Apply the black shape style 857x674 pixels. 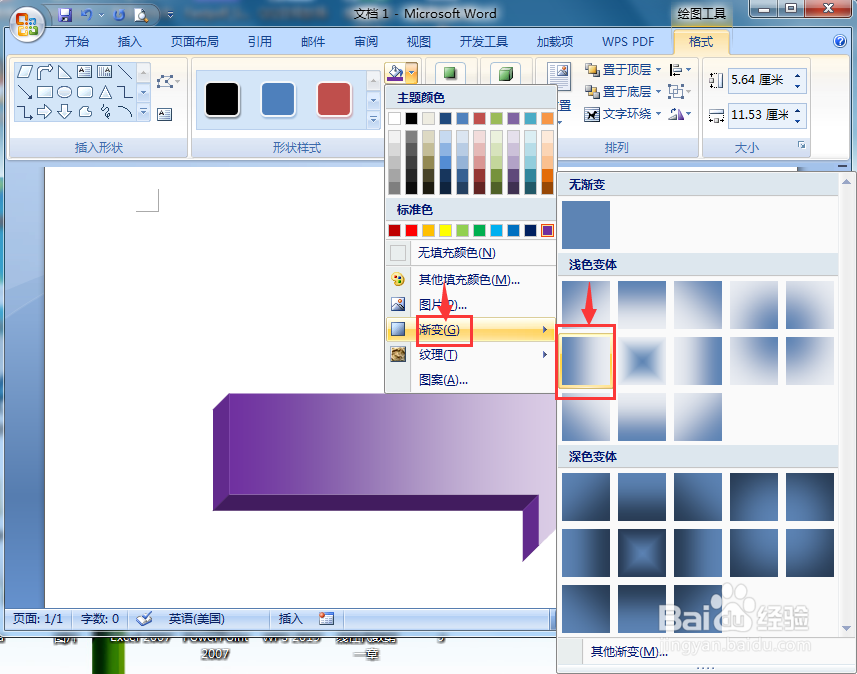[x=222, y=99]
